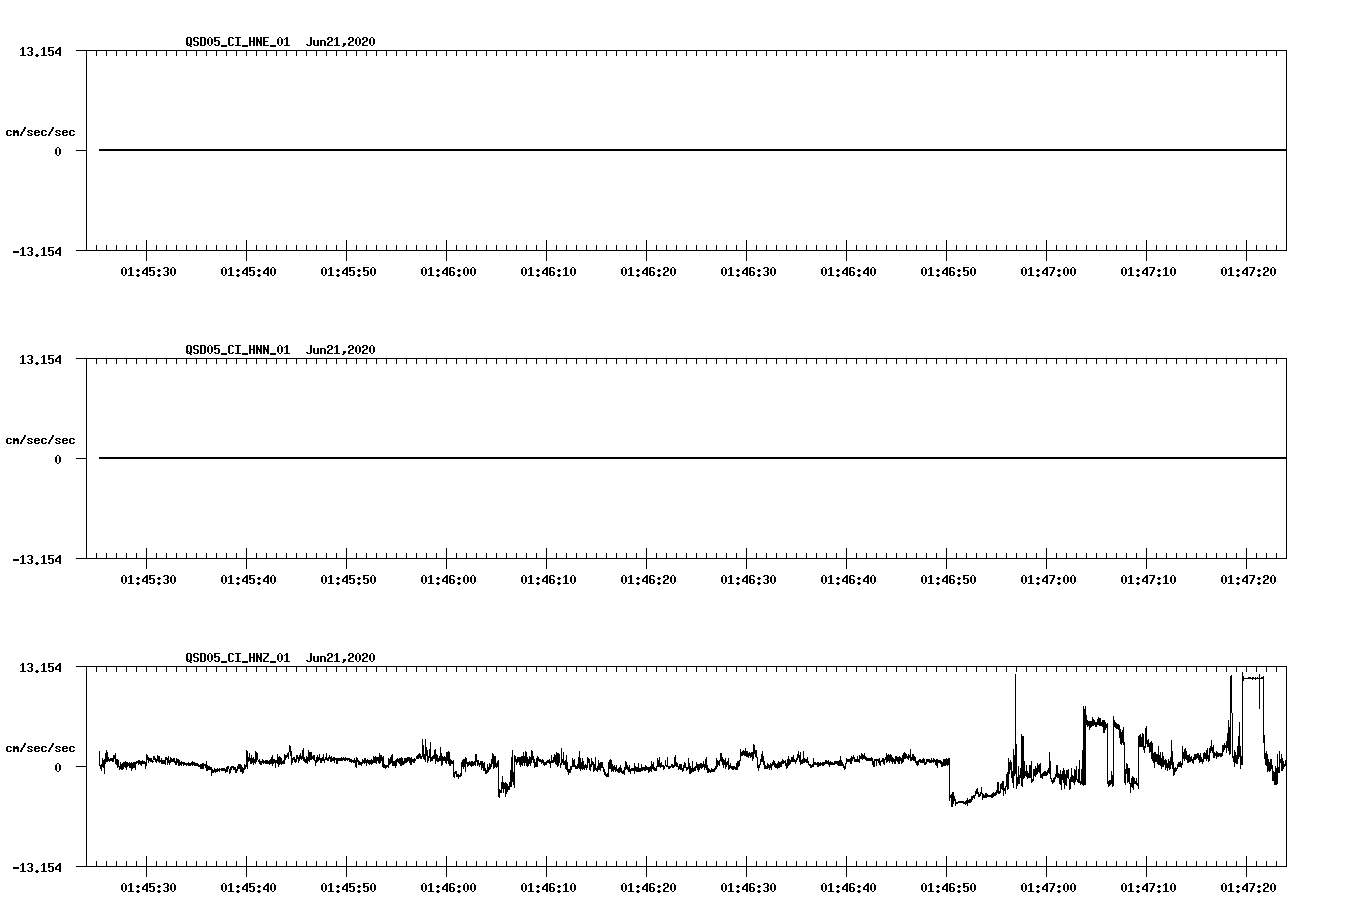Click the 01:45:30 time label under HNE plot

coord(148,271)
